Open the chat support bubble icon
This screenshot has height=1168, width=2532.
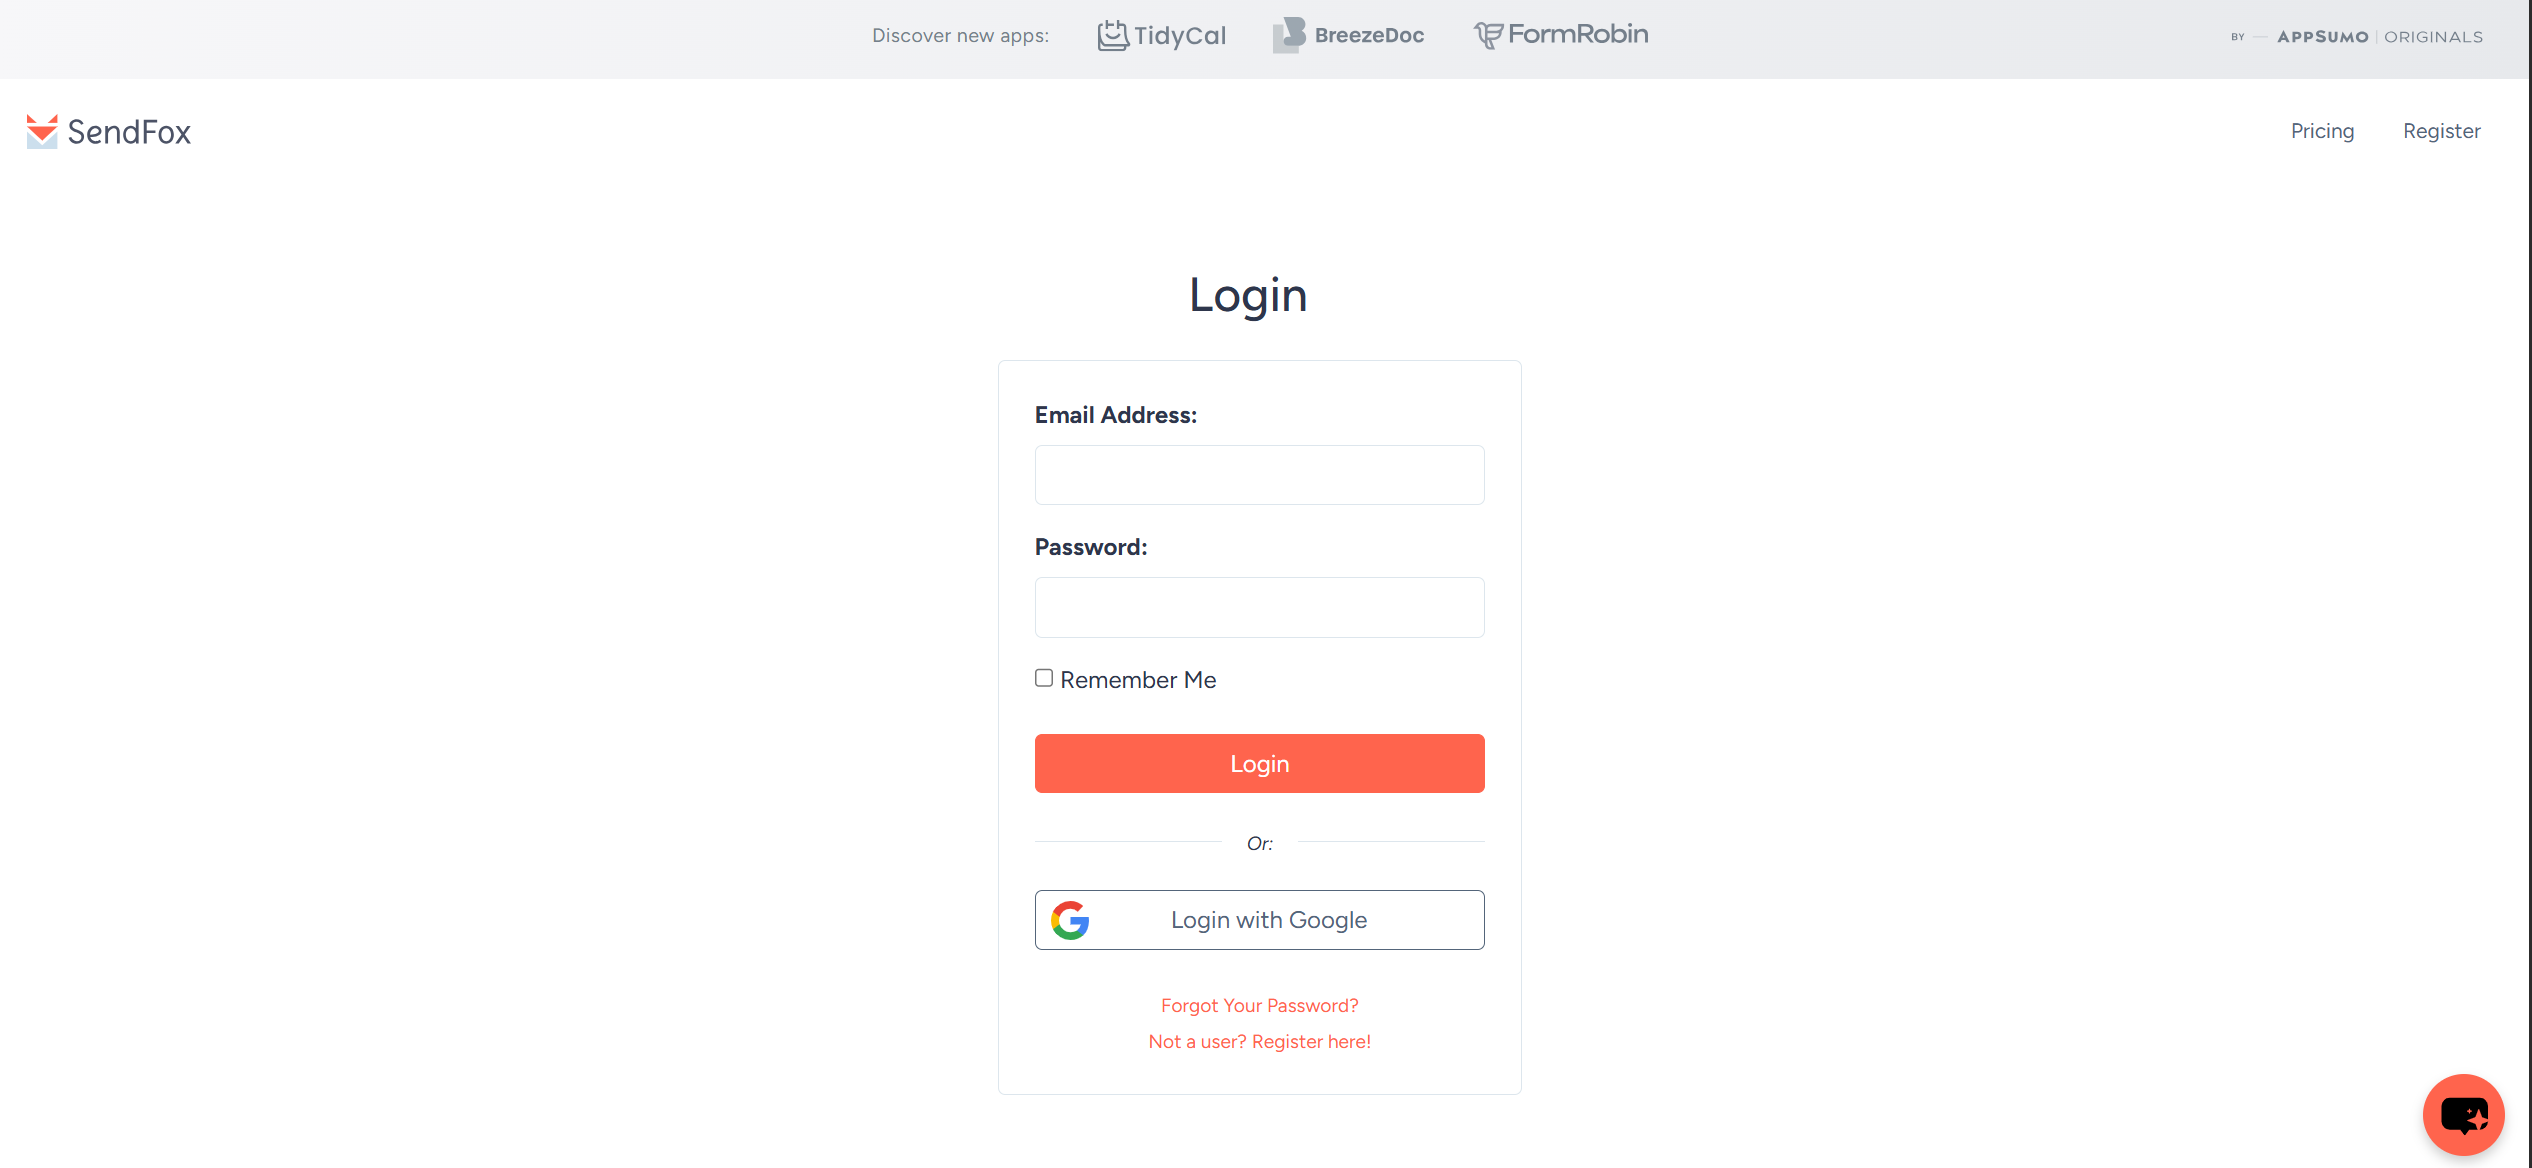(x=2464, y=1115)
